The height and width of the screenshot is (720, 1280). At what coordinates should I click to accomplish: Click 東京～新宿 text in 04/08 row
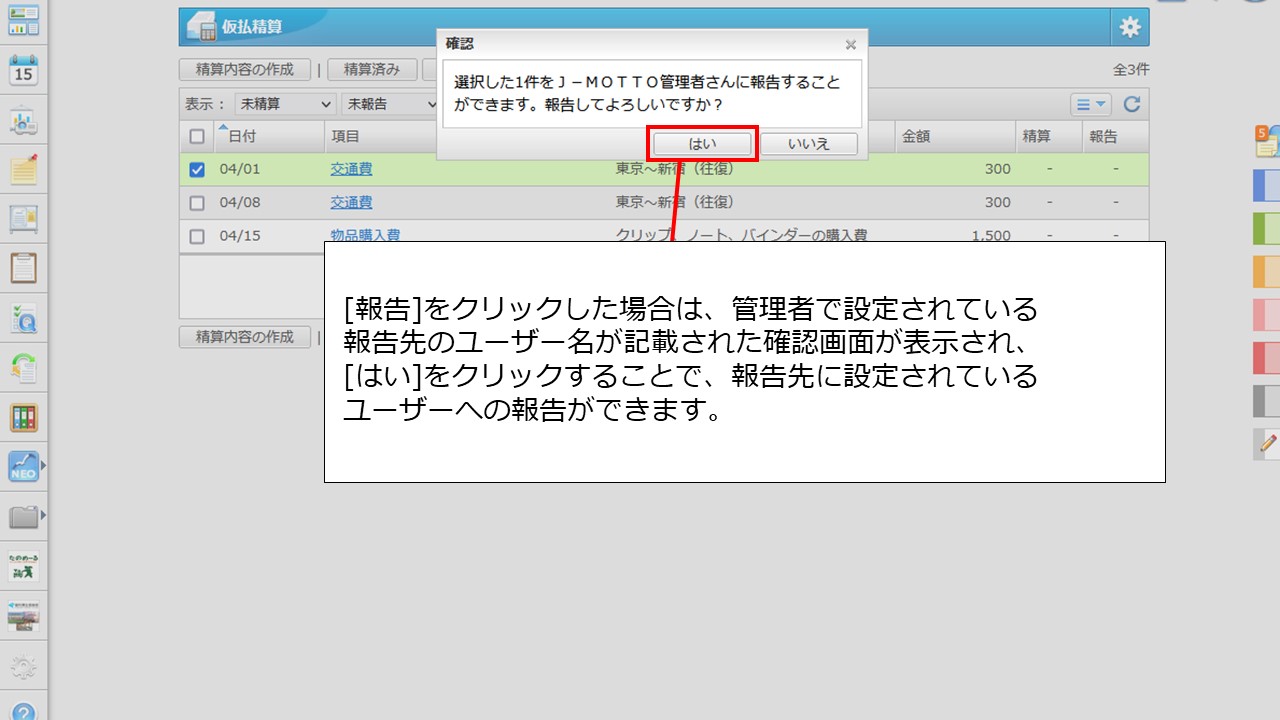tap(675, 203)
